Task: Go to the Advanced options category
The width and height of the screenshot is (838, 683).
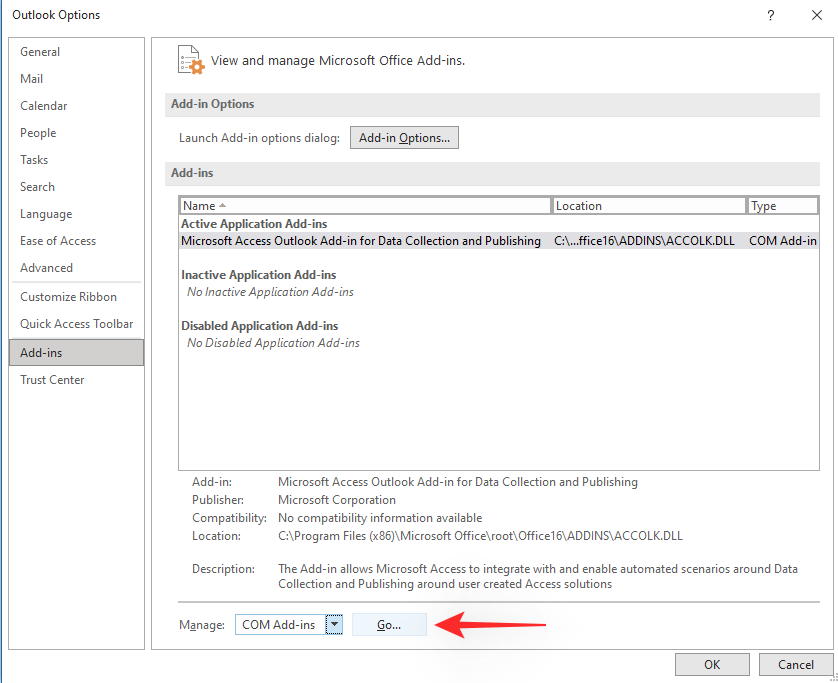Action: coord(46,268)
